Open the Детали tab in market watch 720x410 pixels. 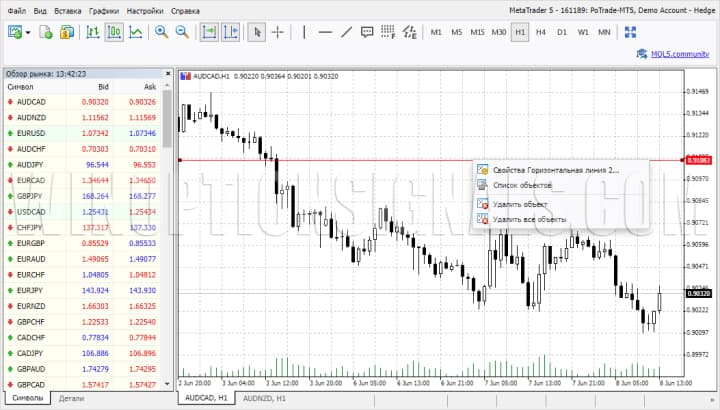pos(72,398)
